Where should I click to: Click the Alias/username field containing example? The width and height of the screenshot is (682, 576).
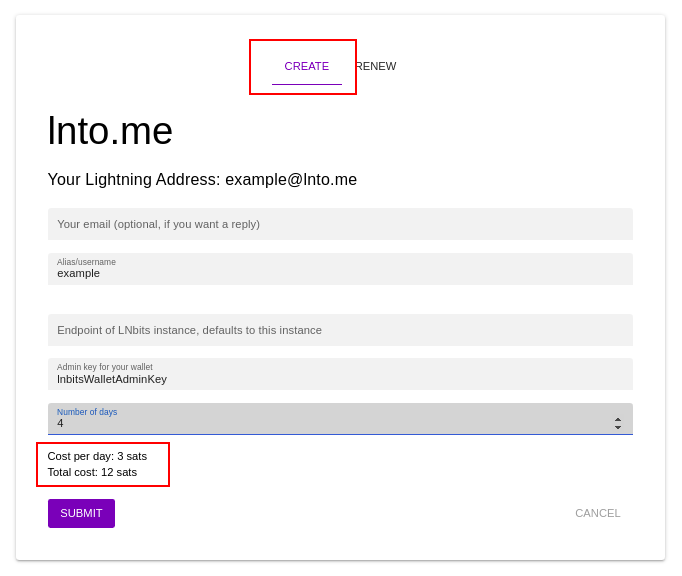(340, 269)
